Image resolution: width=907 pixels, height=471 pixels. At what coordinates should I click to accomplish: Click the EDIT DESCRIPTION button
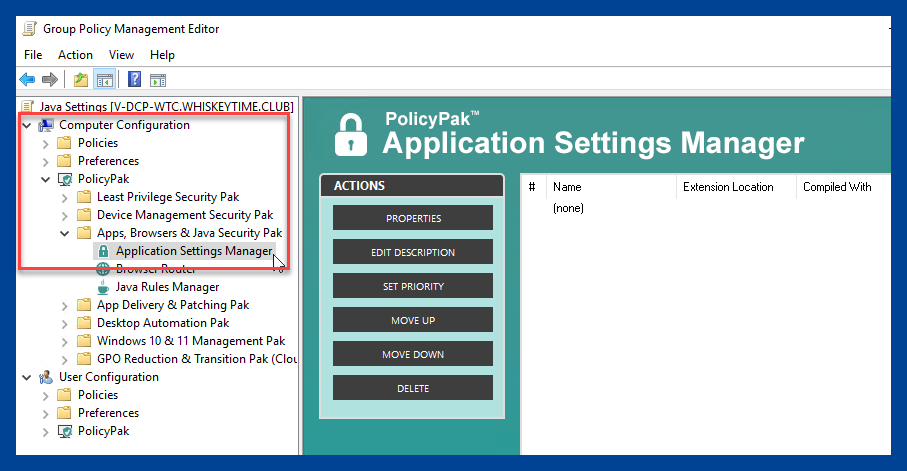point(413,252)
